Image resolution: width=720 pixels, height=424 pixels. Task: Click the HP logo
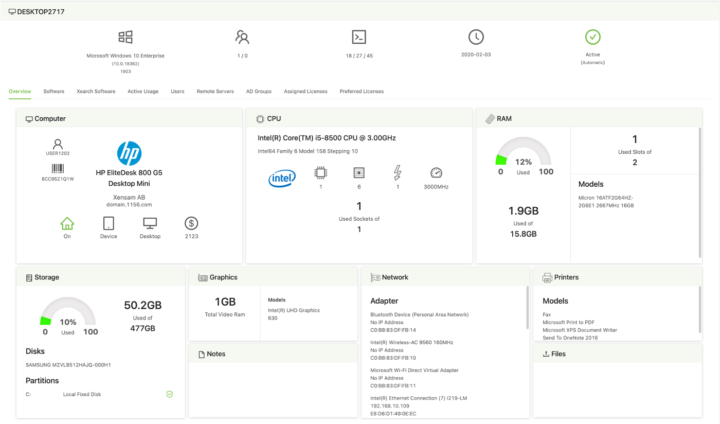pos(129,153)
